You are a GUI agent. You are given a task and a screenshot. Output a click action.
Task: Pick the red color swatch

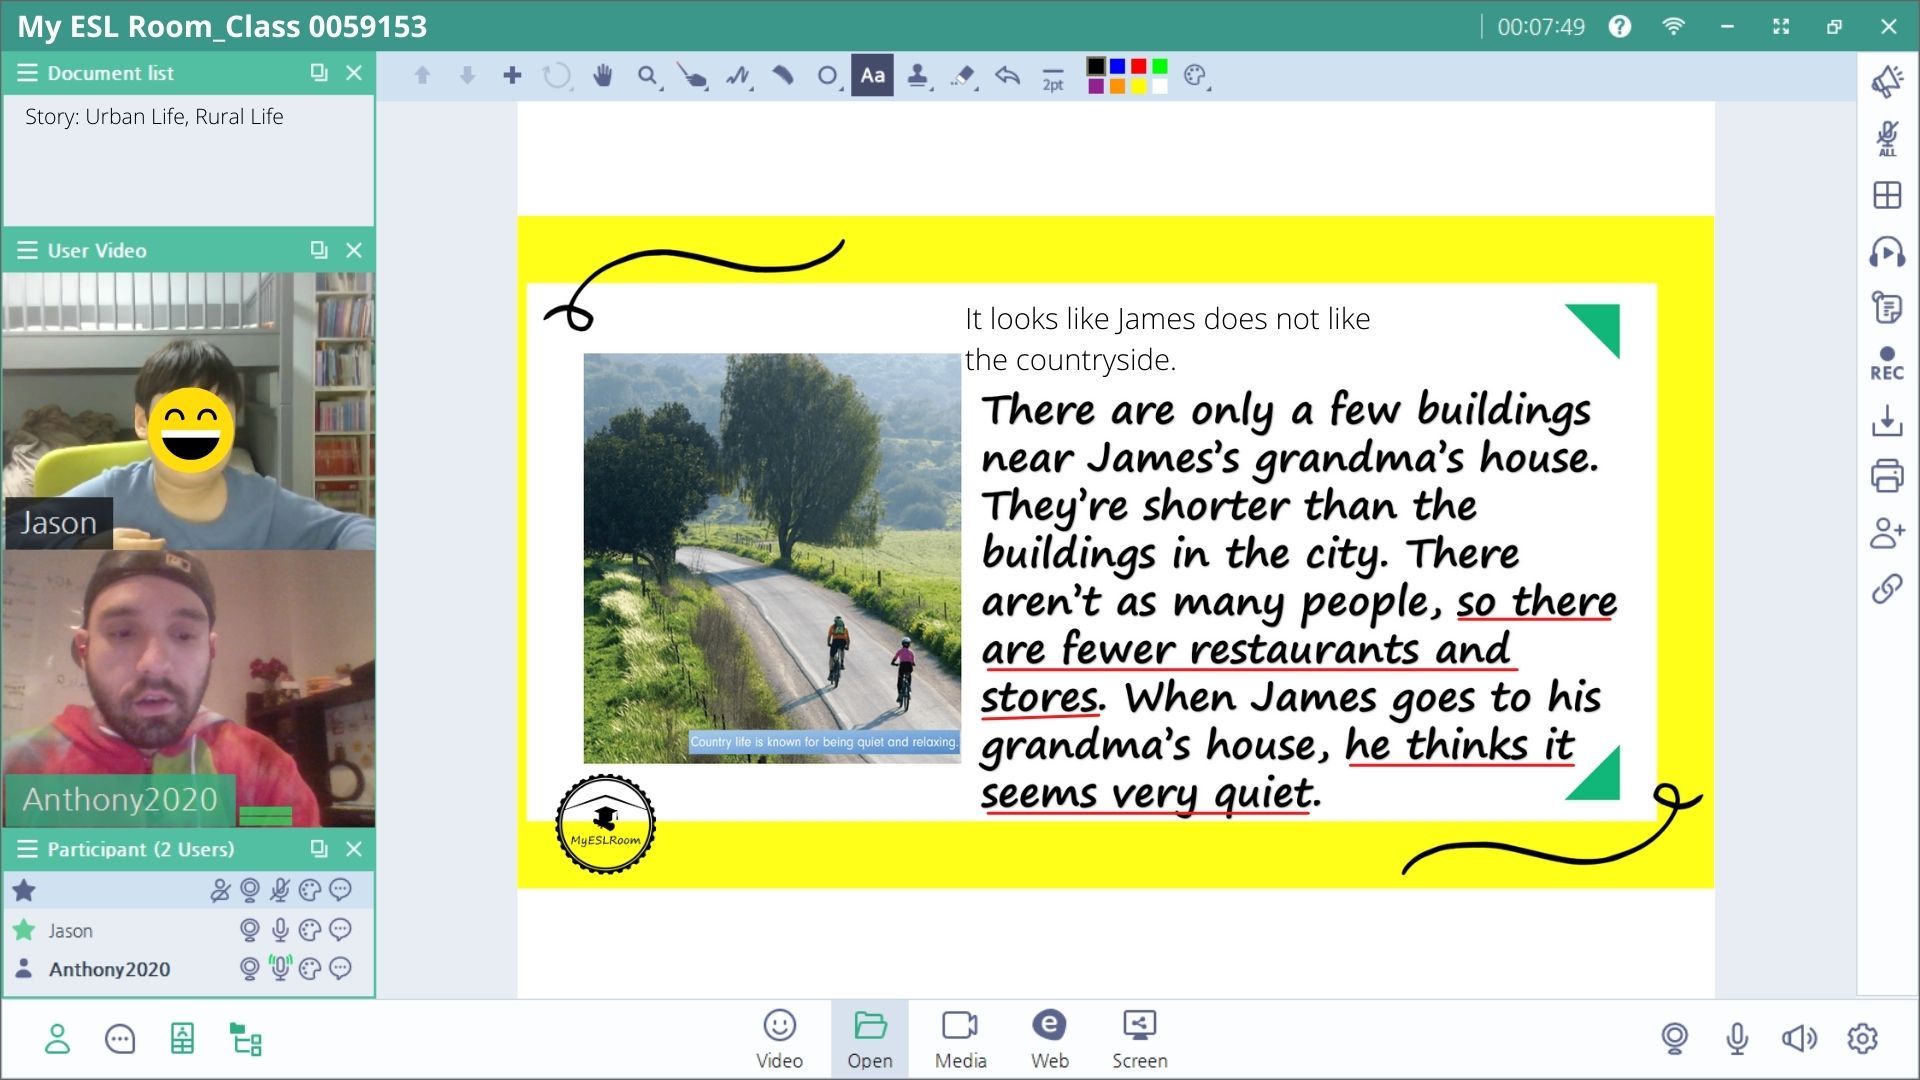pyautogui.click(x=1139, y=66)
